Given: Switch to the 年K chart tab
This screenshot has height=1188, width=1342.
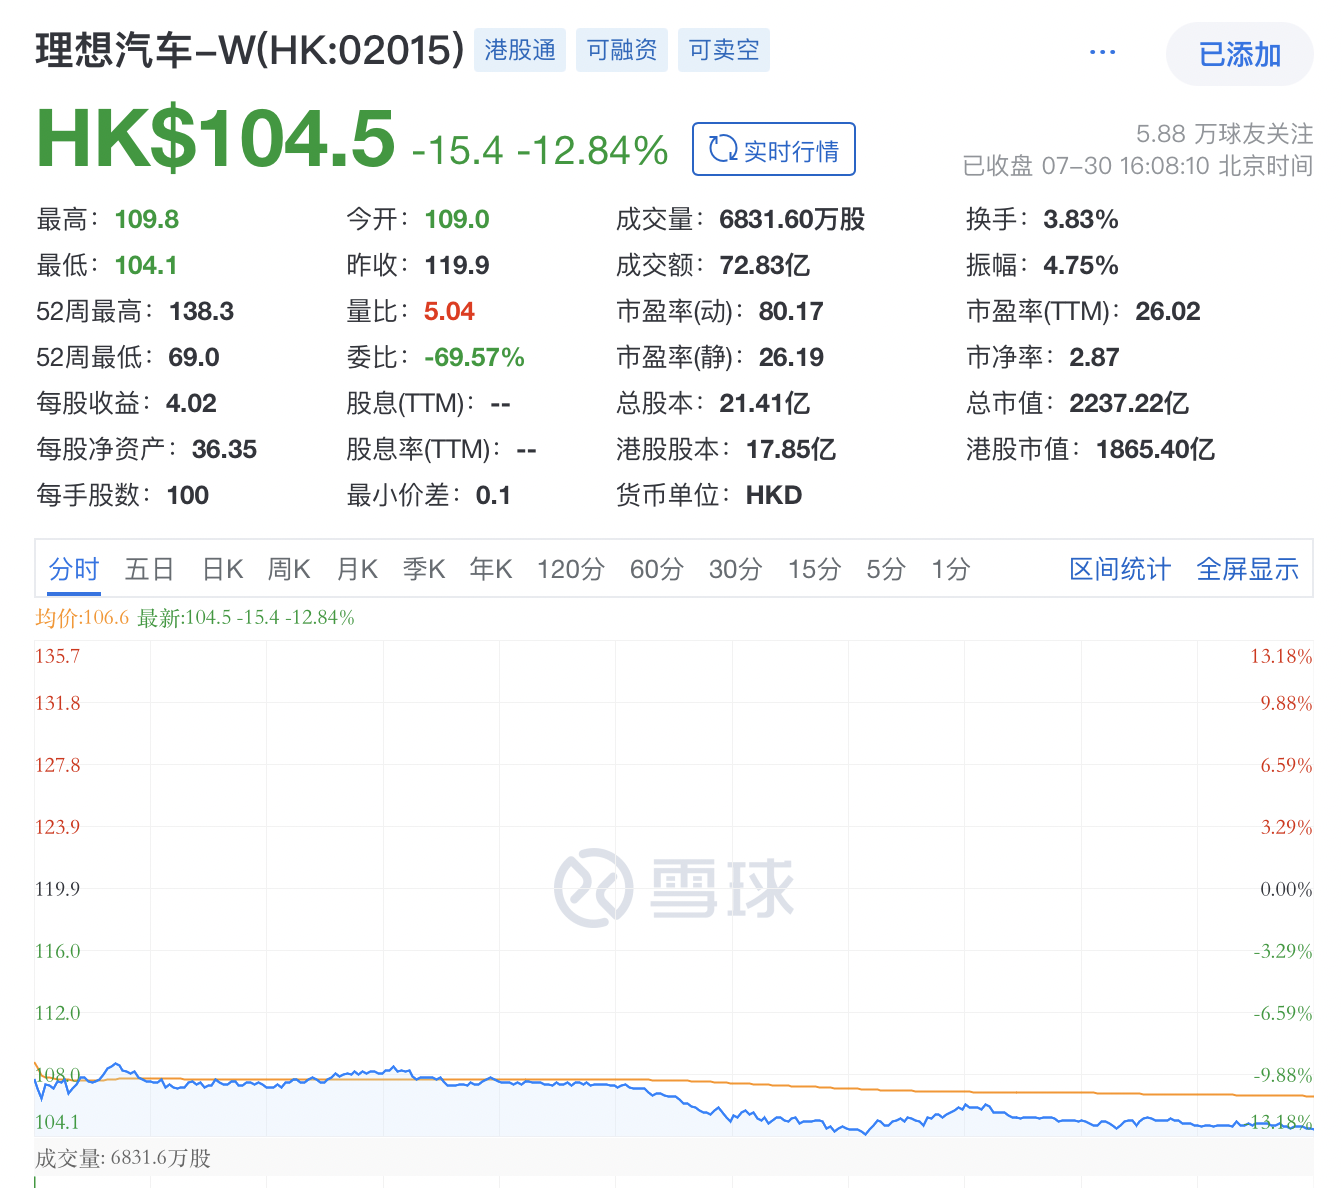Looking at the screenshot, I should pyautogui.click(x=491, y=570).
